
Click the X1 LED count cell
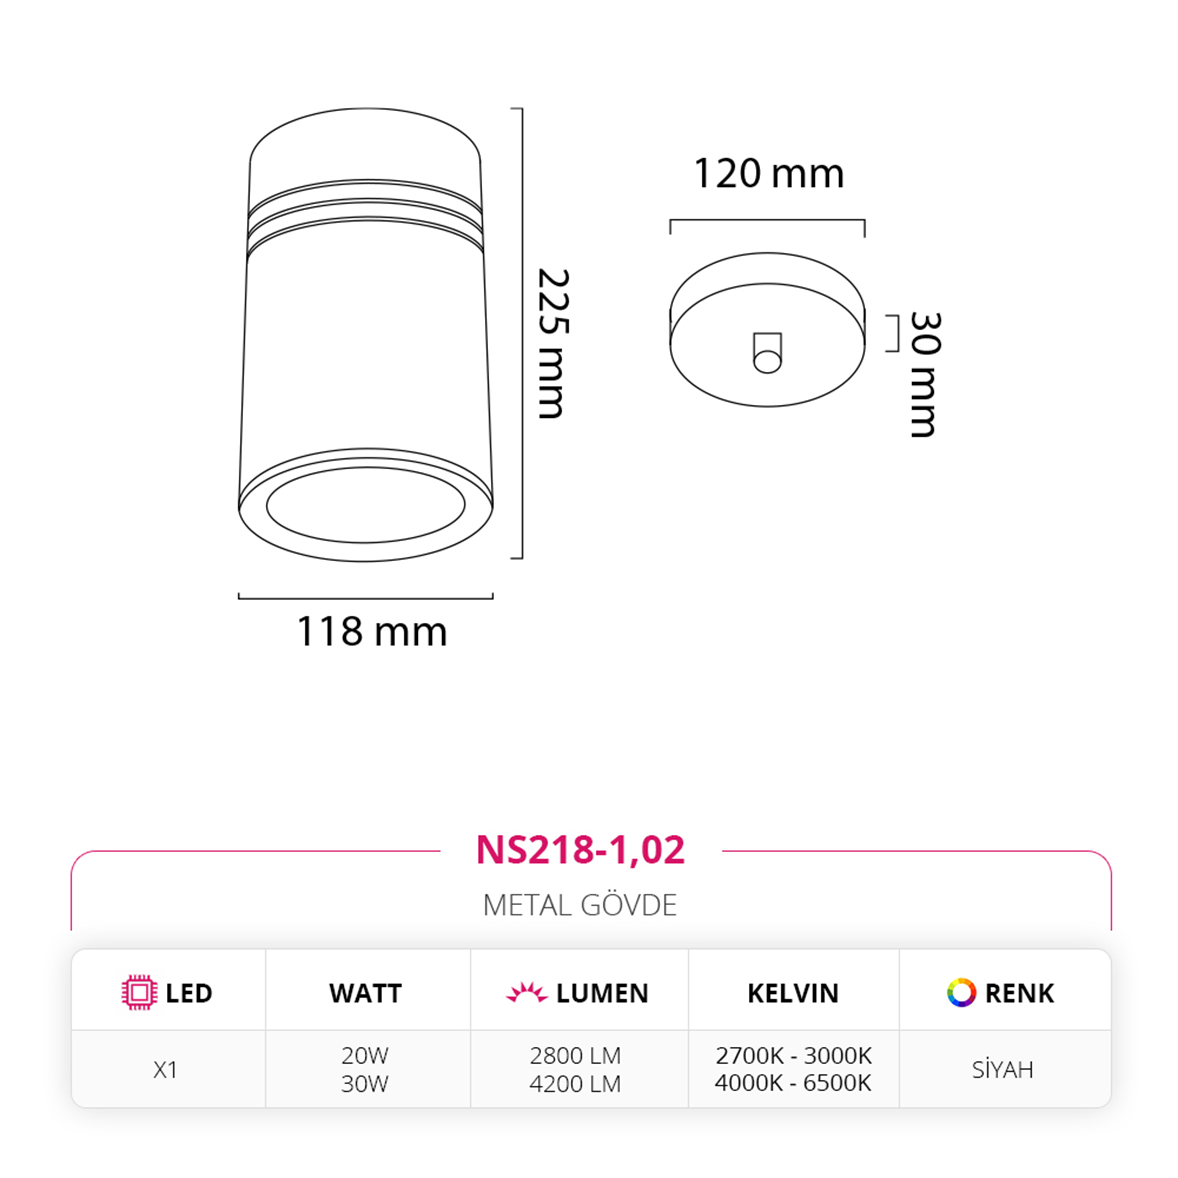tap(165, 1069)
